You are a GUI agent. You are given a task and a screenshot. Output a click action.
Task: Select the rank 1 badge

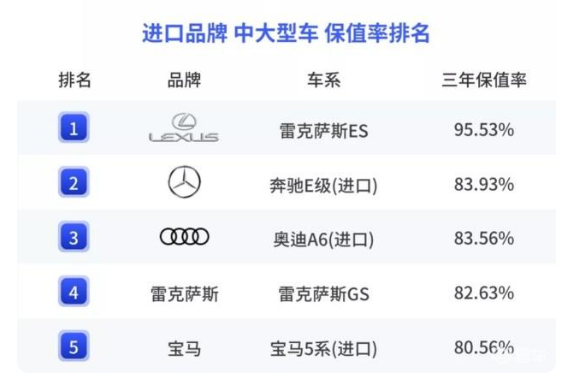(x=73, y=127)
